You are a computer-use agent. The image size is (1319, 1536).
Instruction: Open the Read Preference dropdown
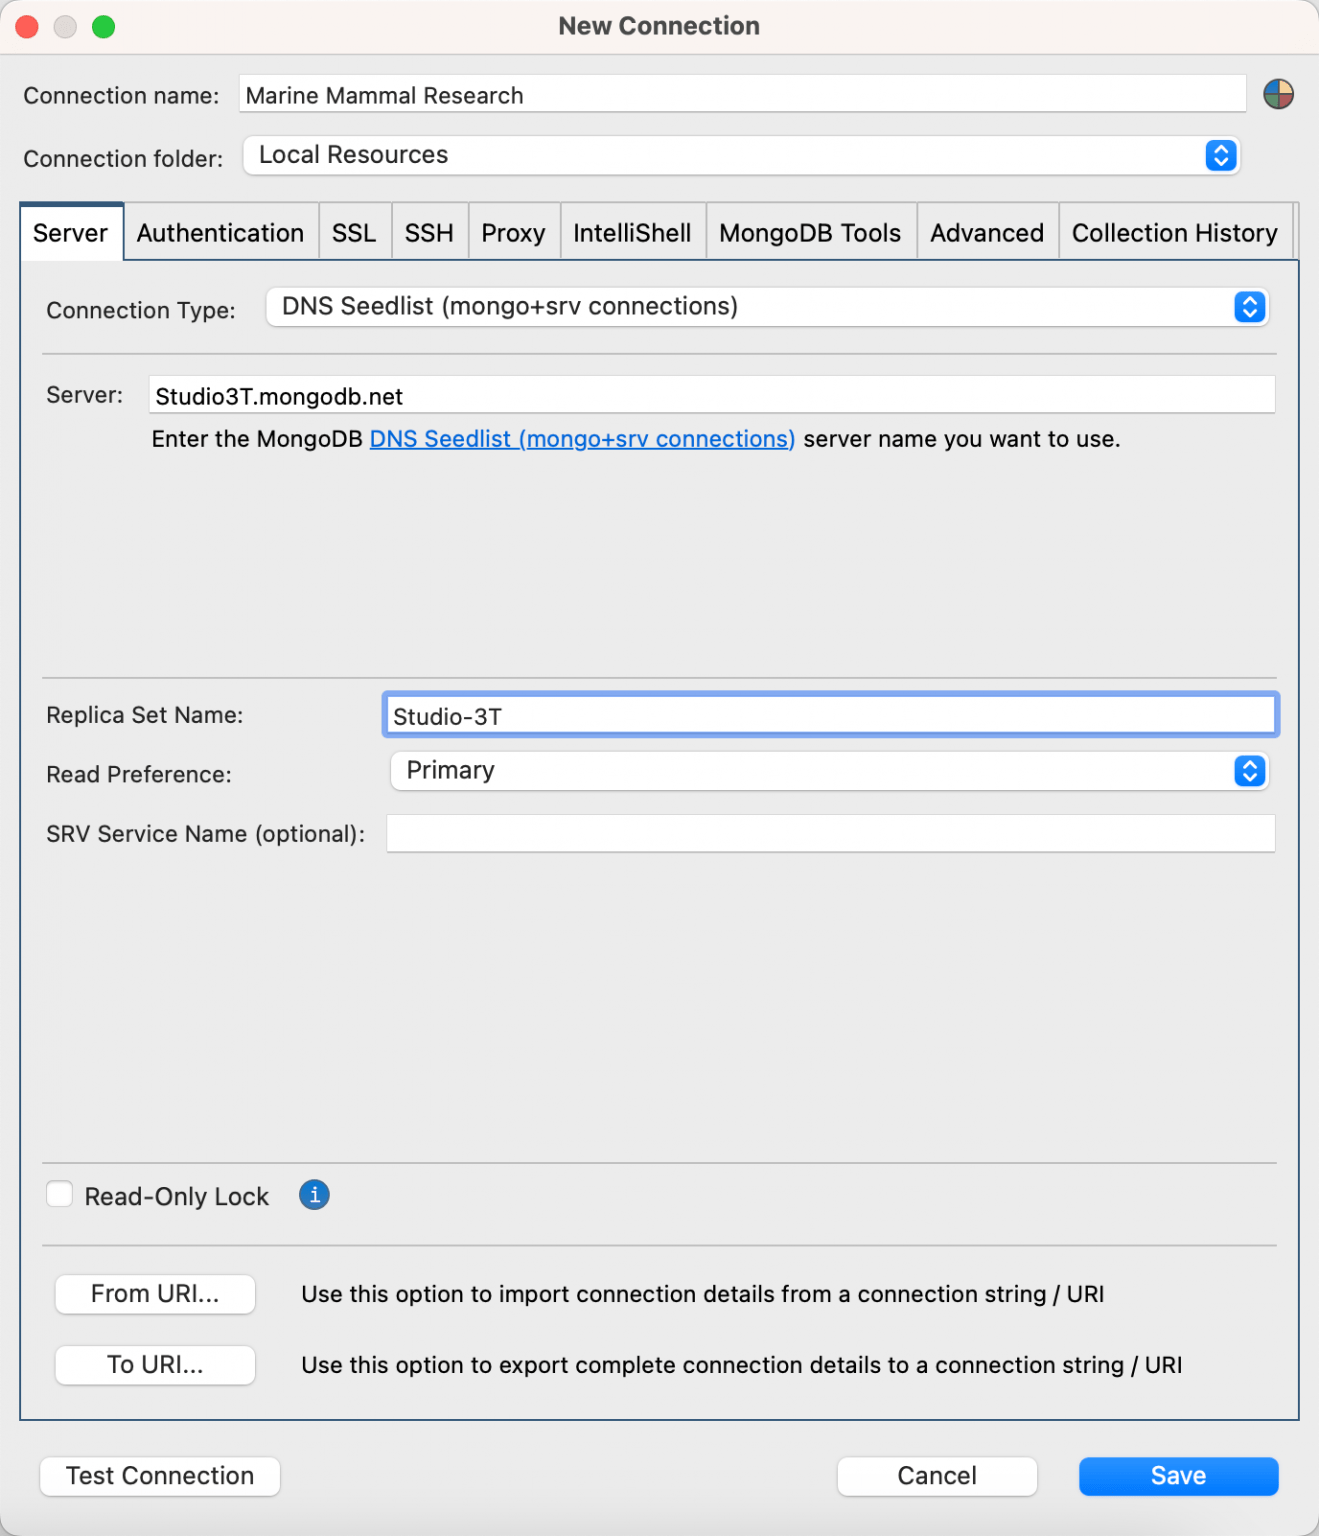pos(828,771)
